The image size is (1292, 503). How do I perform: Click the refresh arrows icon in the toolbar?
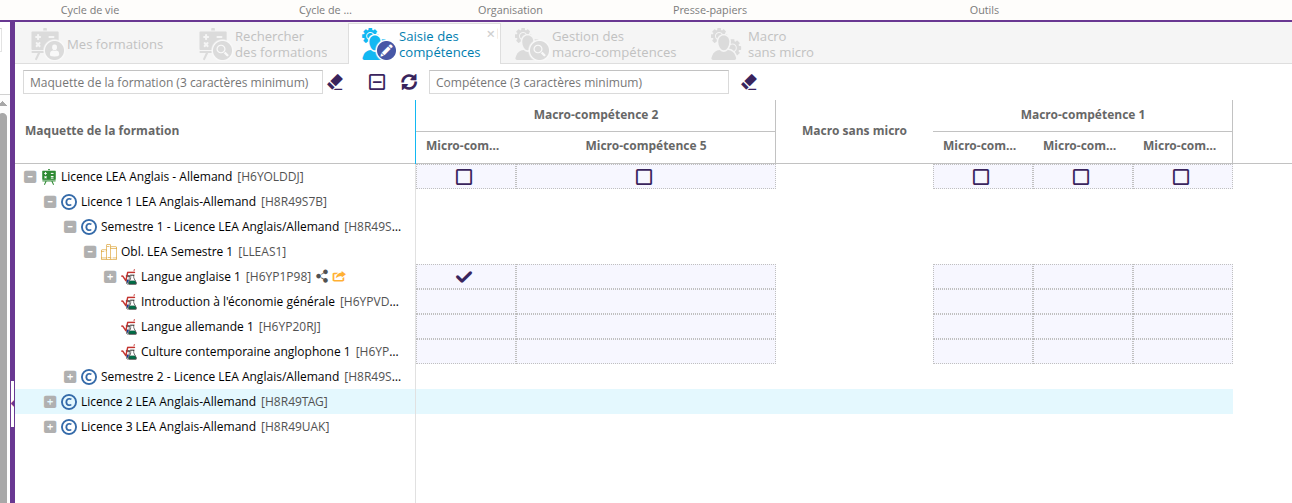point(409,82)
